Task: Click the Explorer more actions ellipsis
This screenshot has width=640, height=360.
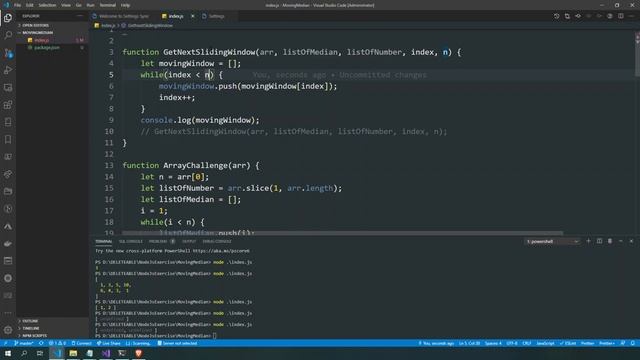Action: tap(80, 16)
